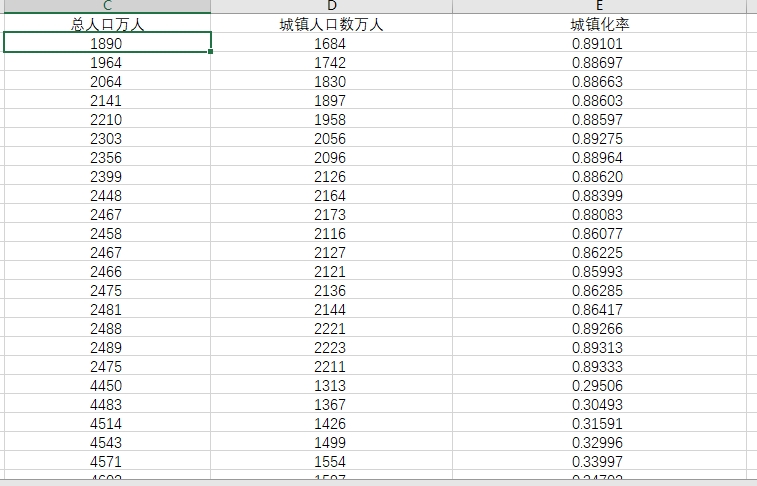Screen dimensions: 757x486
Task: Select cell with value 1426
Action: pos(332,423)
